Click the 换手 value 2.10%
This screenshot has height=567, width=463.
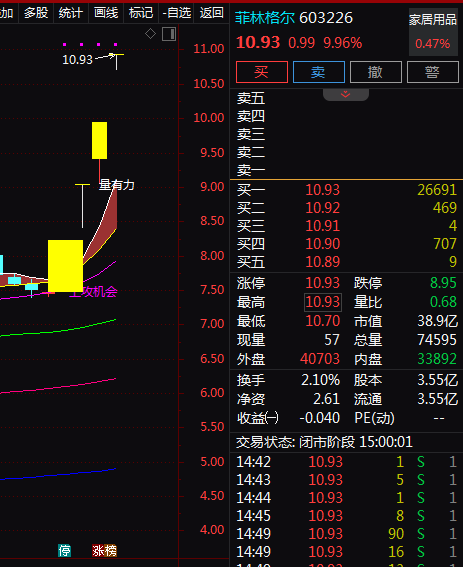[320, 380]
